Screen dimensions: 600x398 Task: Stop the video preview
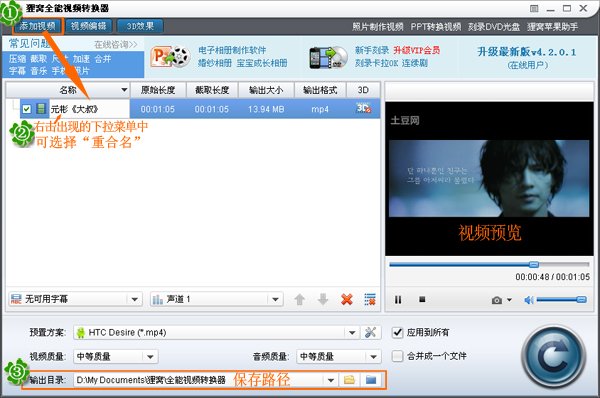[422, 299]
